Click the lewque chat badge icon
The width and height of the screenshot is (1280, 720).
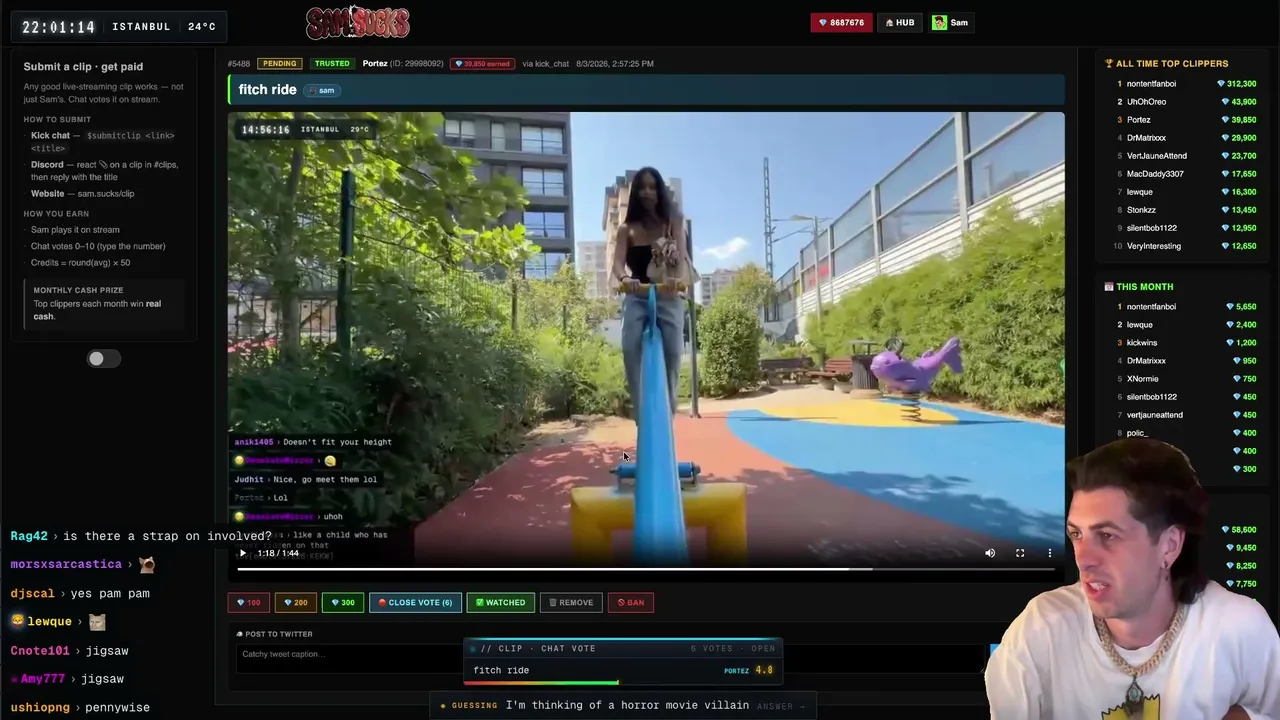coord(17,622)
